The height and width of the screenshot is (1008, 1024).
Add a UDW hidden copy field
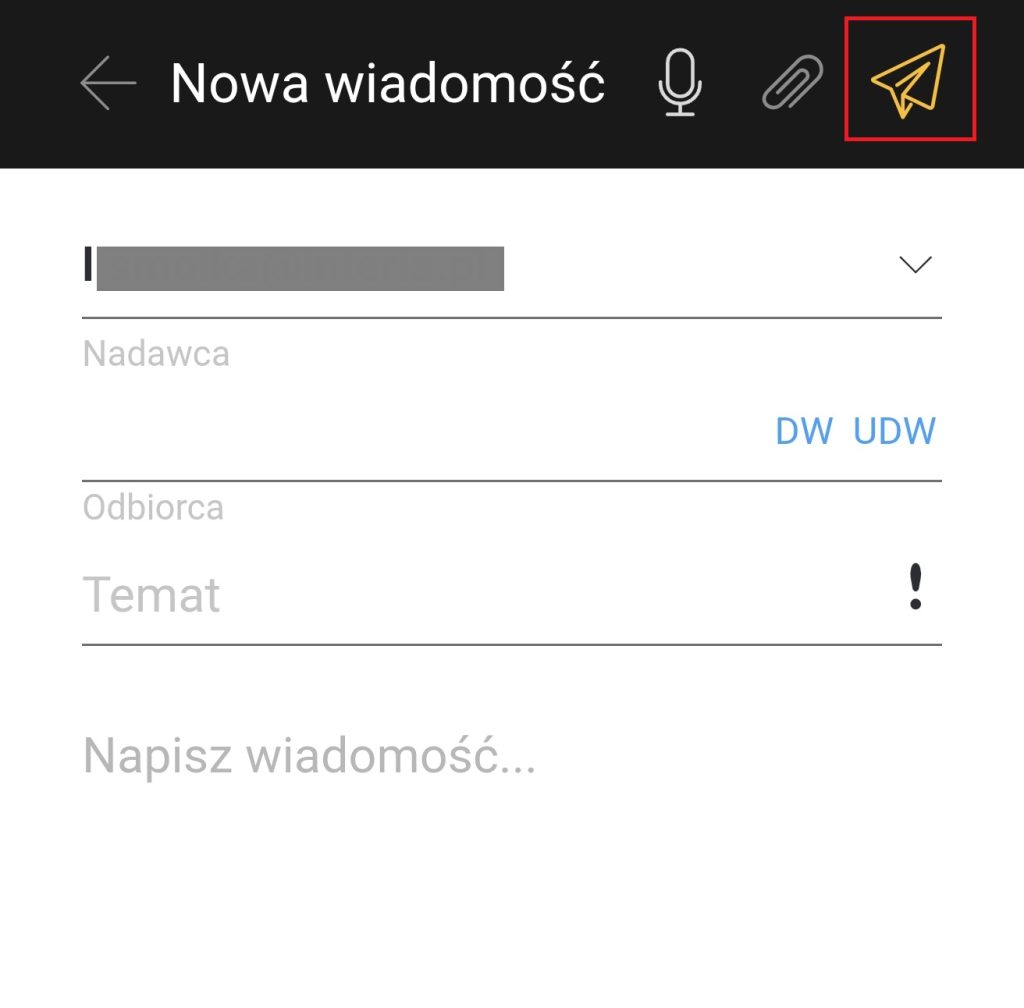pyautogui.click(x=894, y=431)
